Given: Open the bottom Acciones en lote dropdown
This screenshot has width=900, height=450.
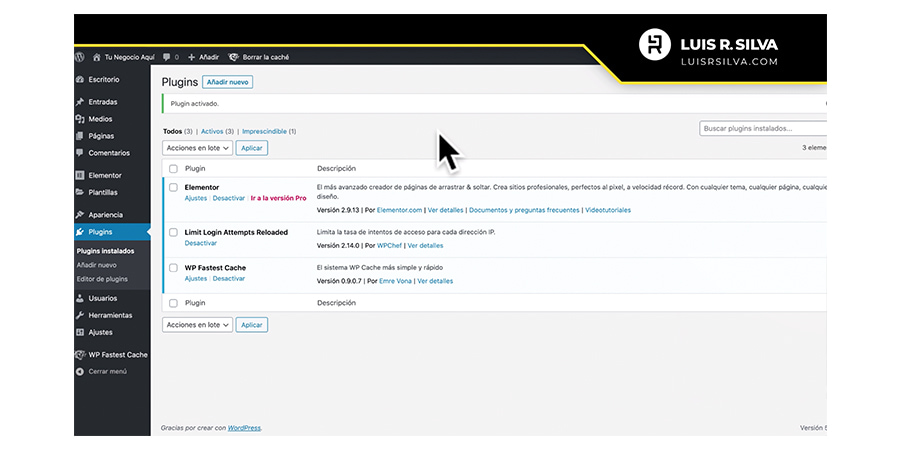Looking at the screenshot, I should (197, 325).
